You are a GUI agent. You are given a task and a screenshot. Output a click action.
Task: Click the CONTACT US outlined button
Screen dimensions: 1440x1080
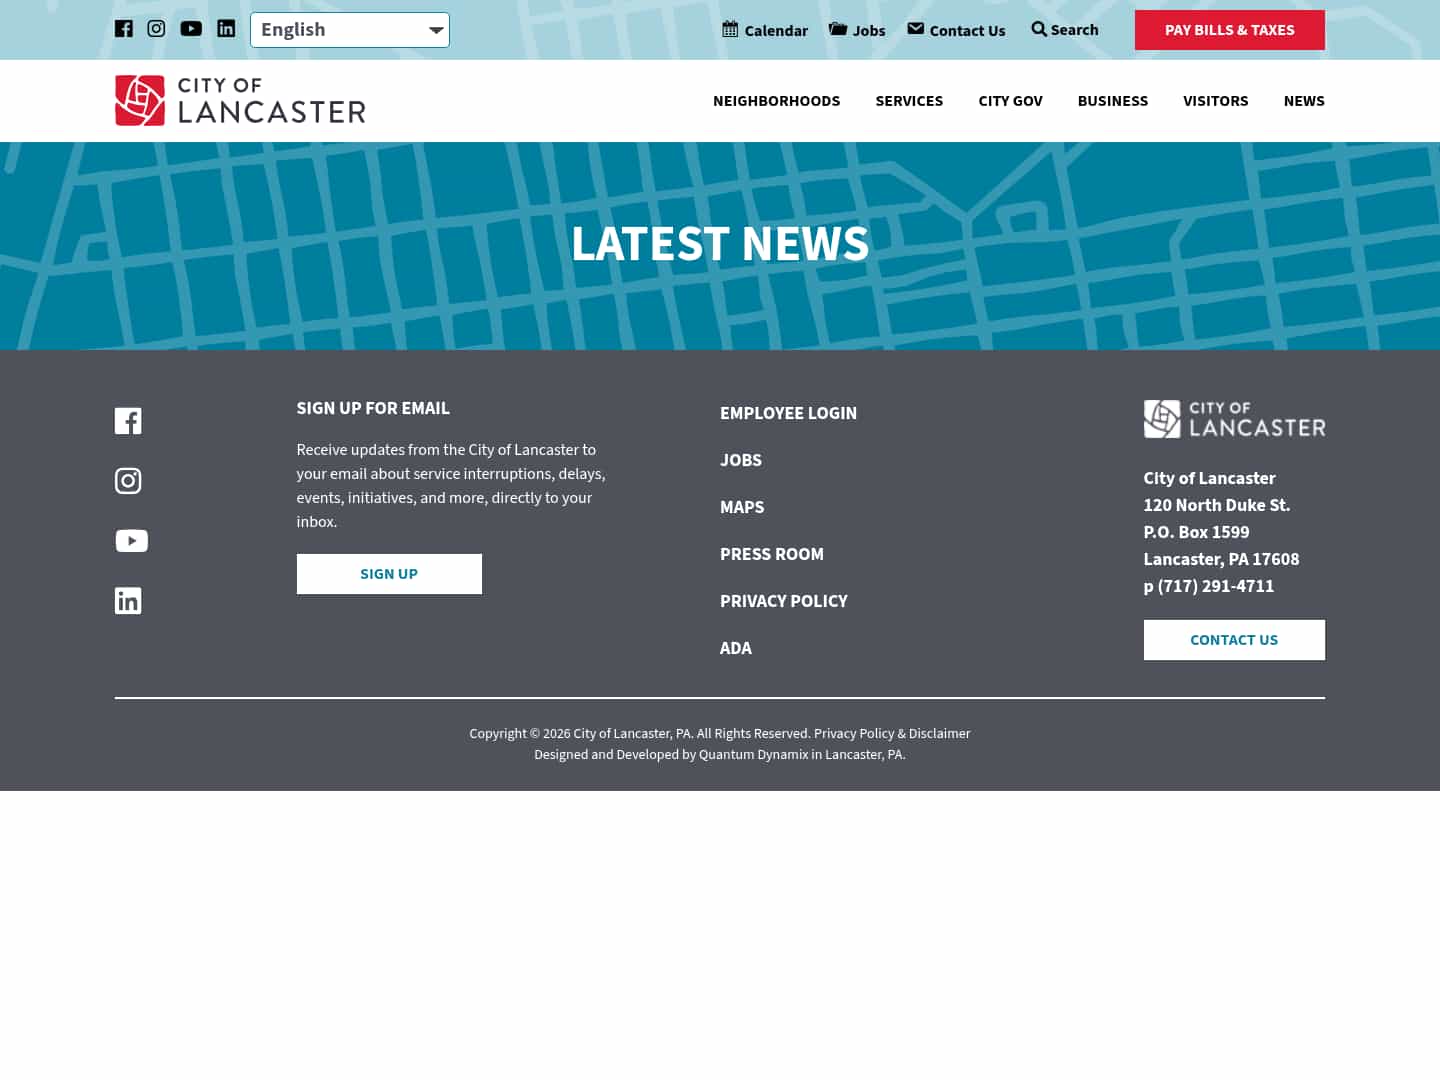pos(1234,640)
